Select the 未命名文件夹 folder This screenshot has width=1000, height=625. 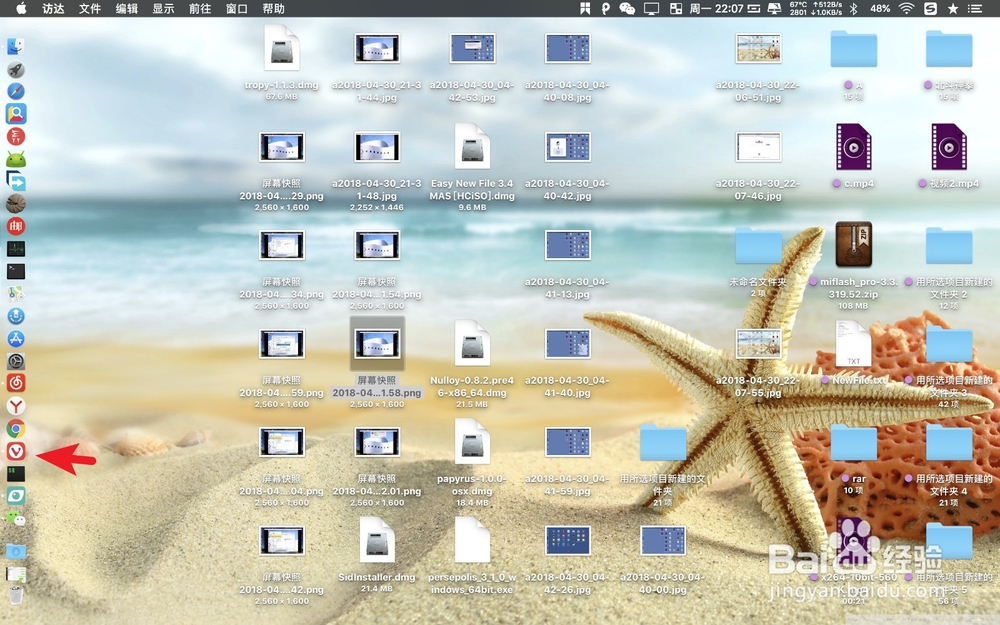coord(758,246)
